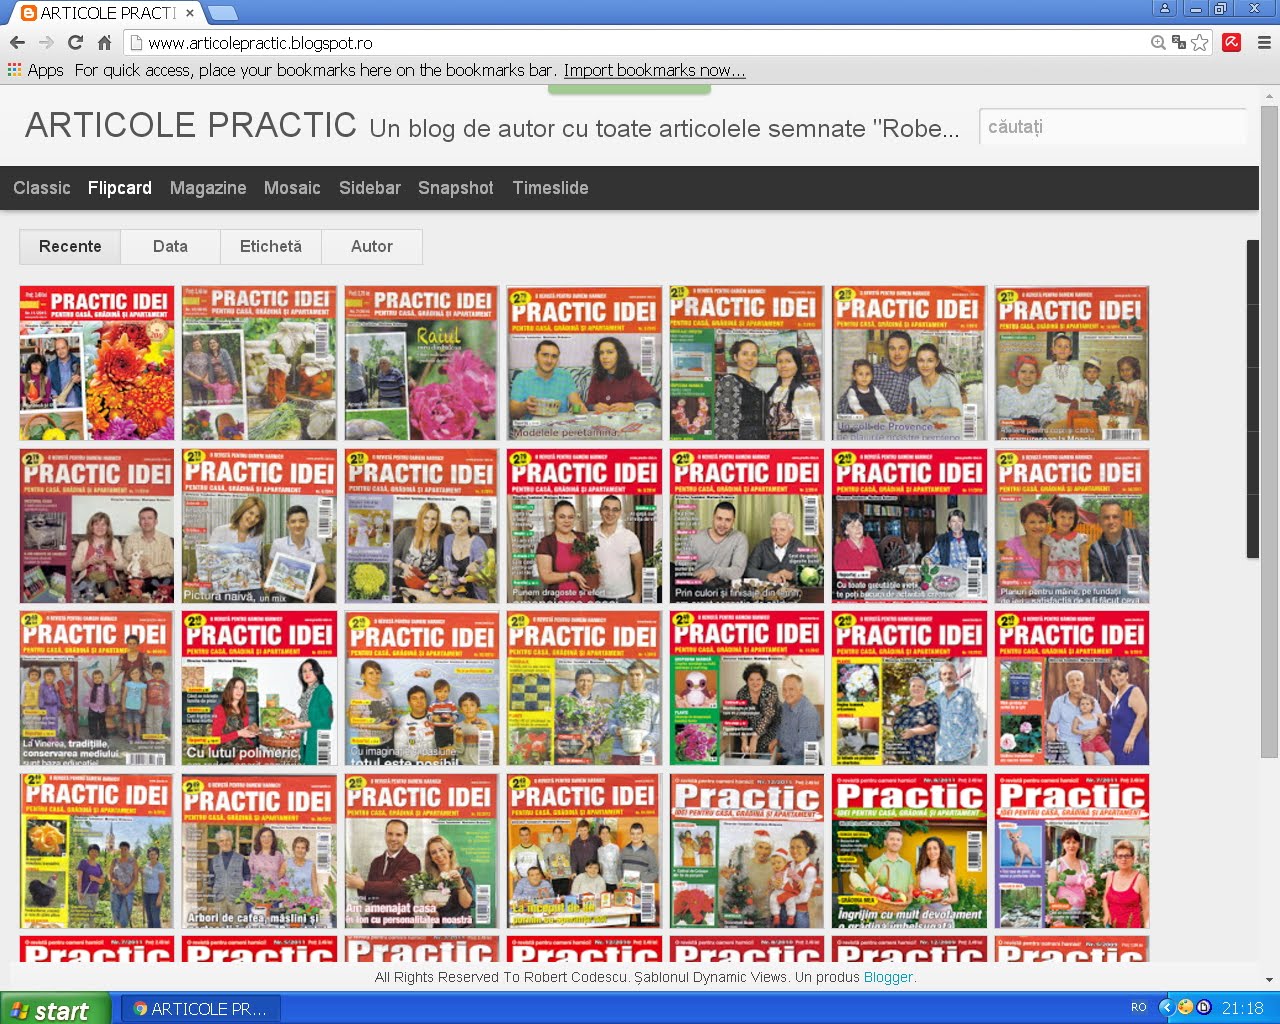This screenshot has height=1024, width=1280.
Task: Open the La Vinerea, tradițiile cover
Action: tap(97, 689)
